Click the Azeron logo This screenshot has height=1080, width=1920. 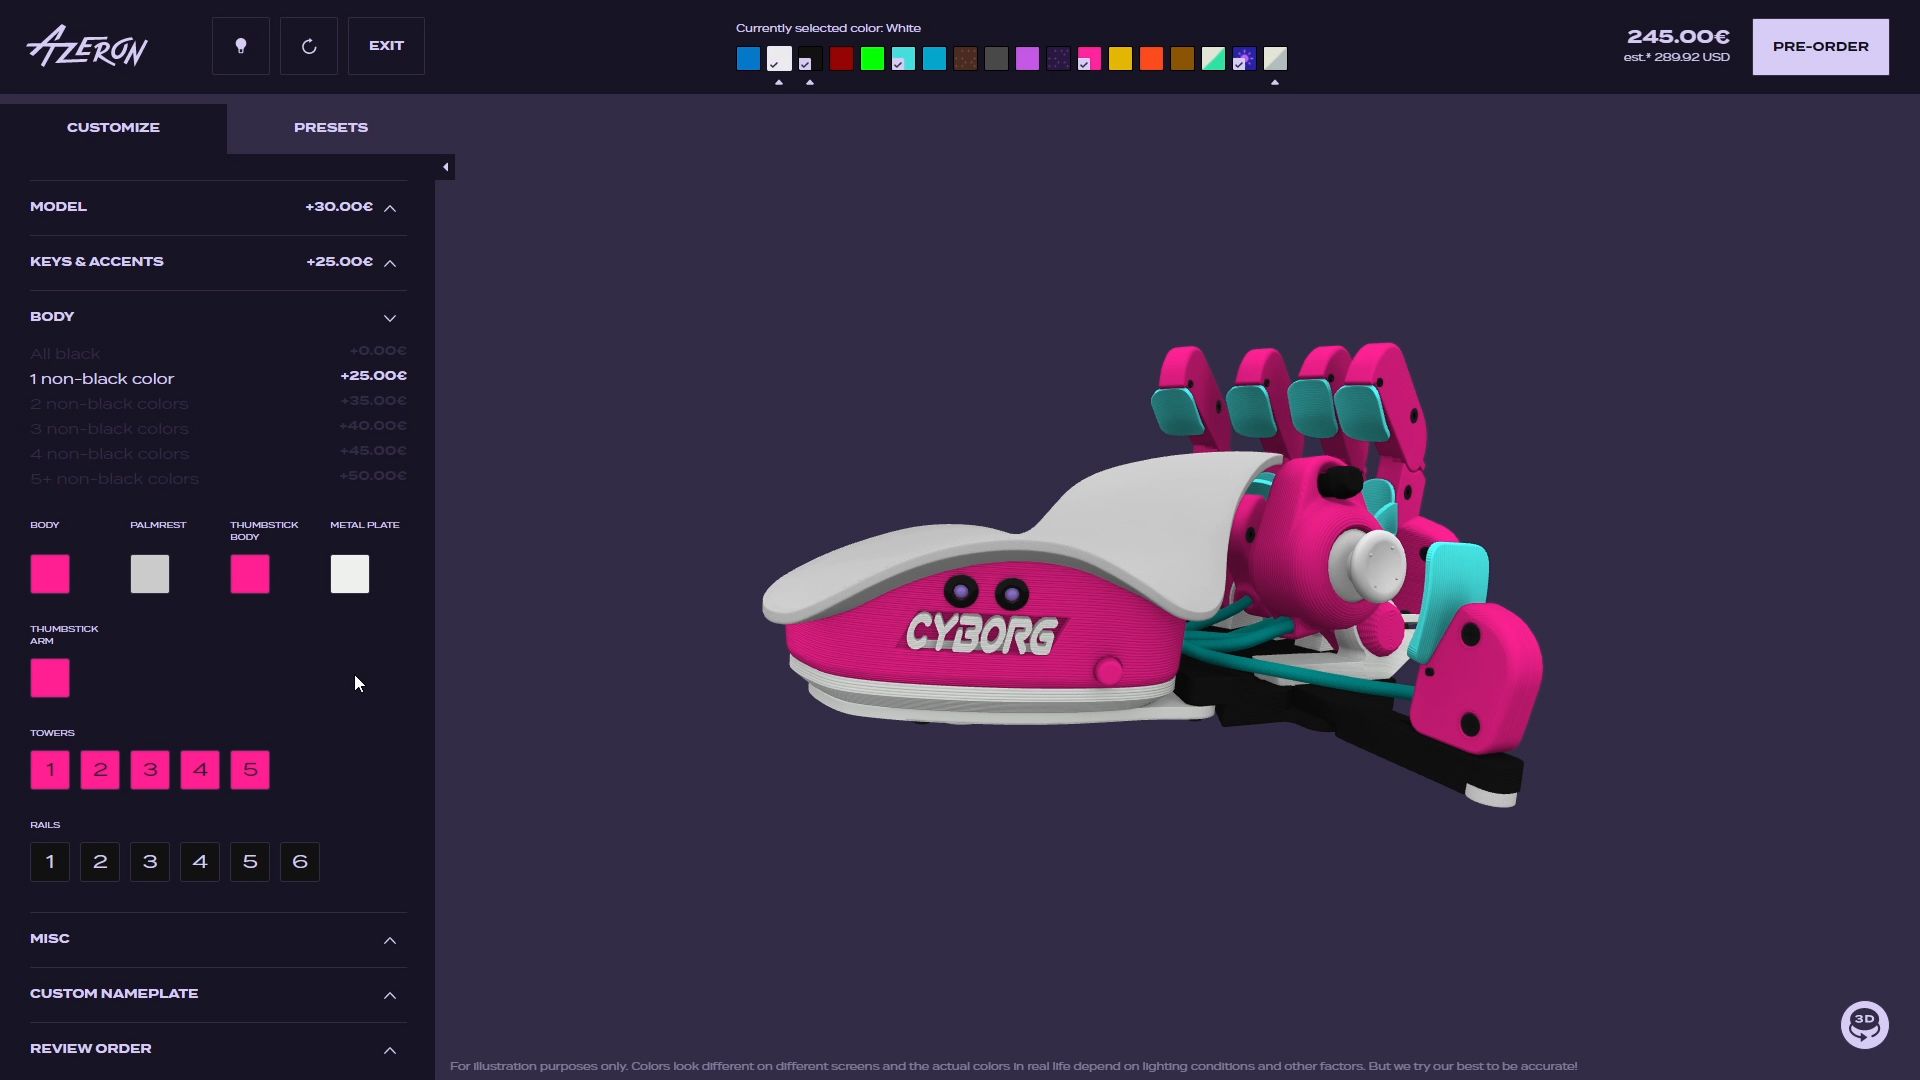click(x=88, y=46)
